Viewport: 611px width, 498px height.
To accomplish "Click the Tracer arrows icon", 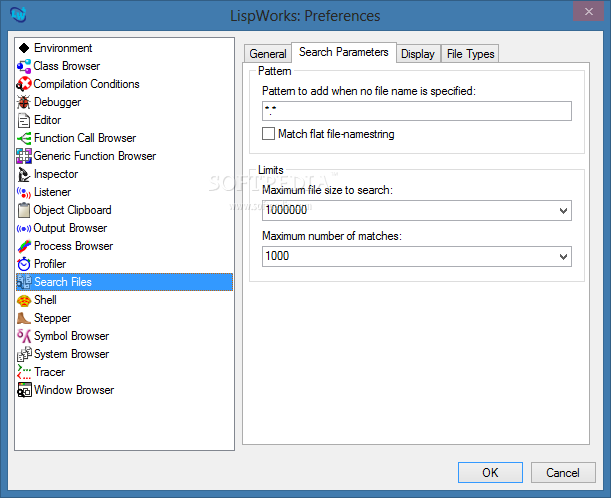I will click(x=24, y=372).
